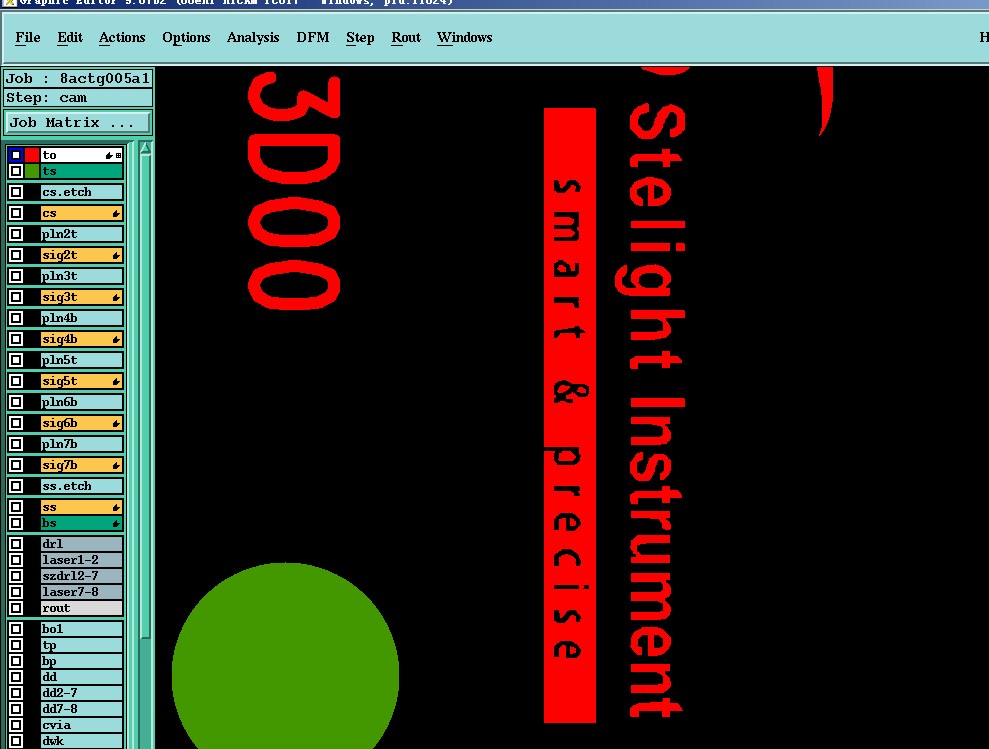Select the laser7-8 layer name

point(81,592)
